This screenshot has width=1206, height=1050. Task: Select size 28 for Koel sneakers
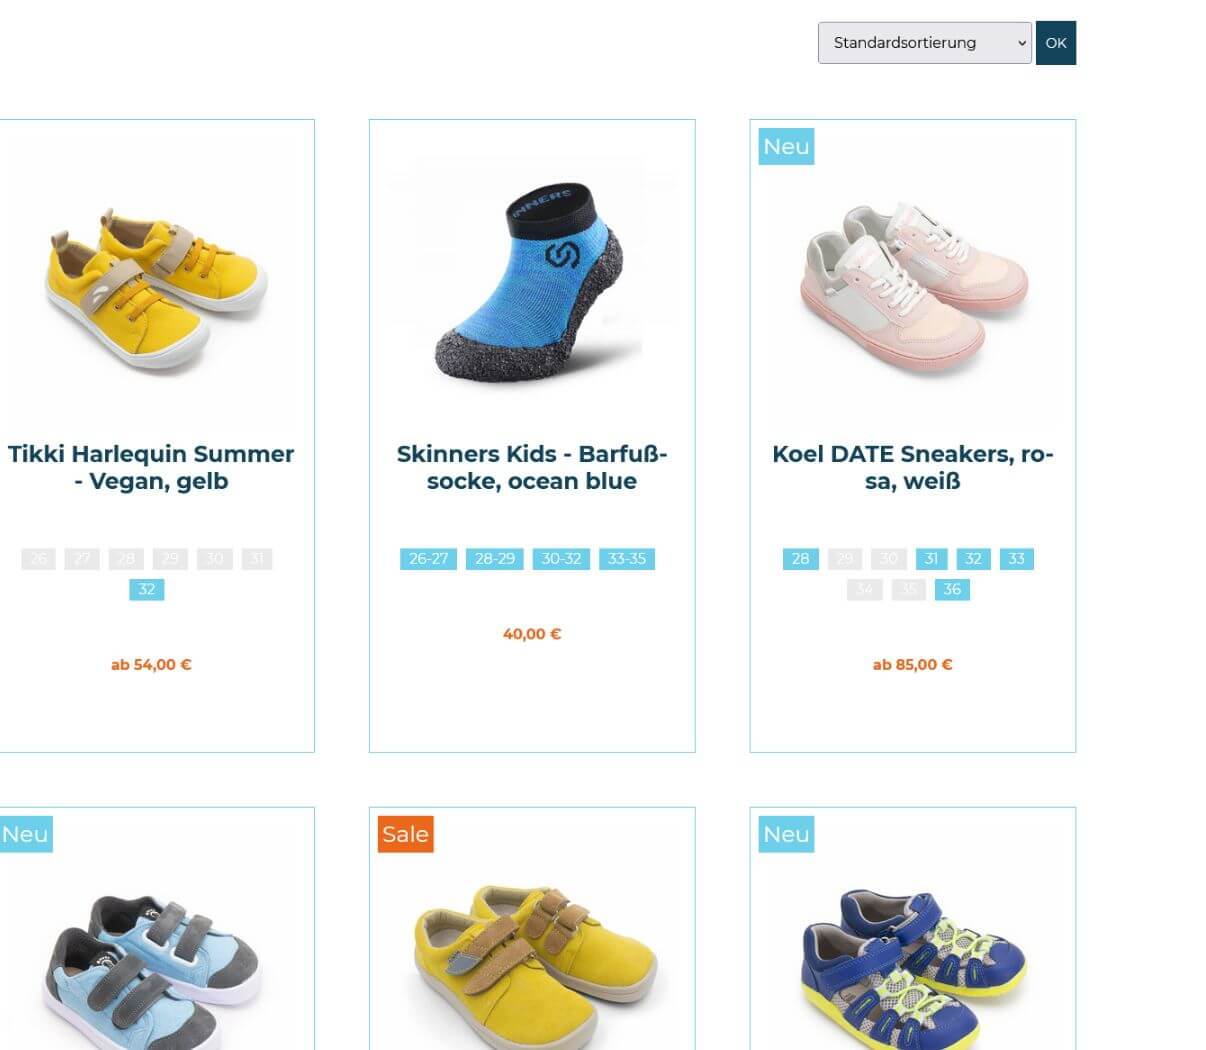(801, 558)
